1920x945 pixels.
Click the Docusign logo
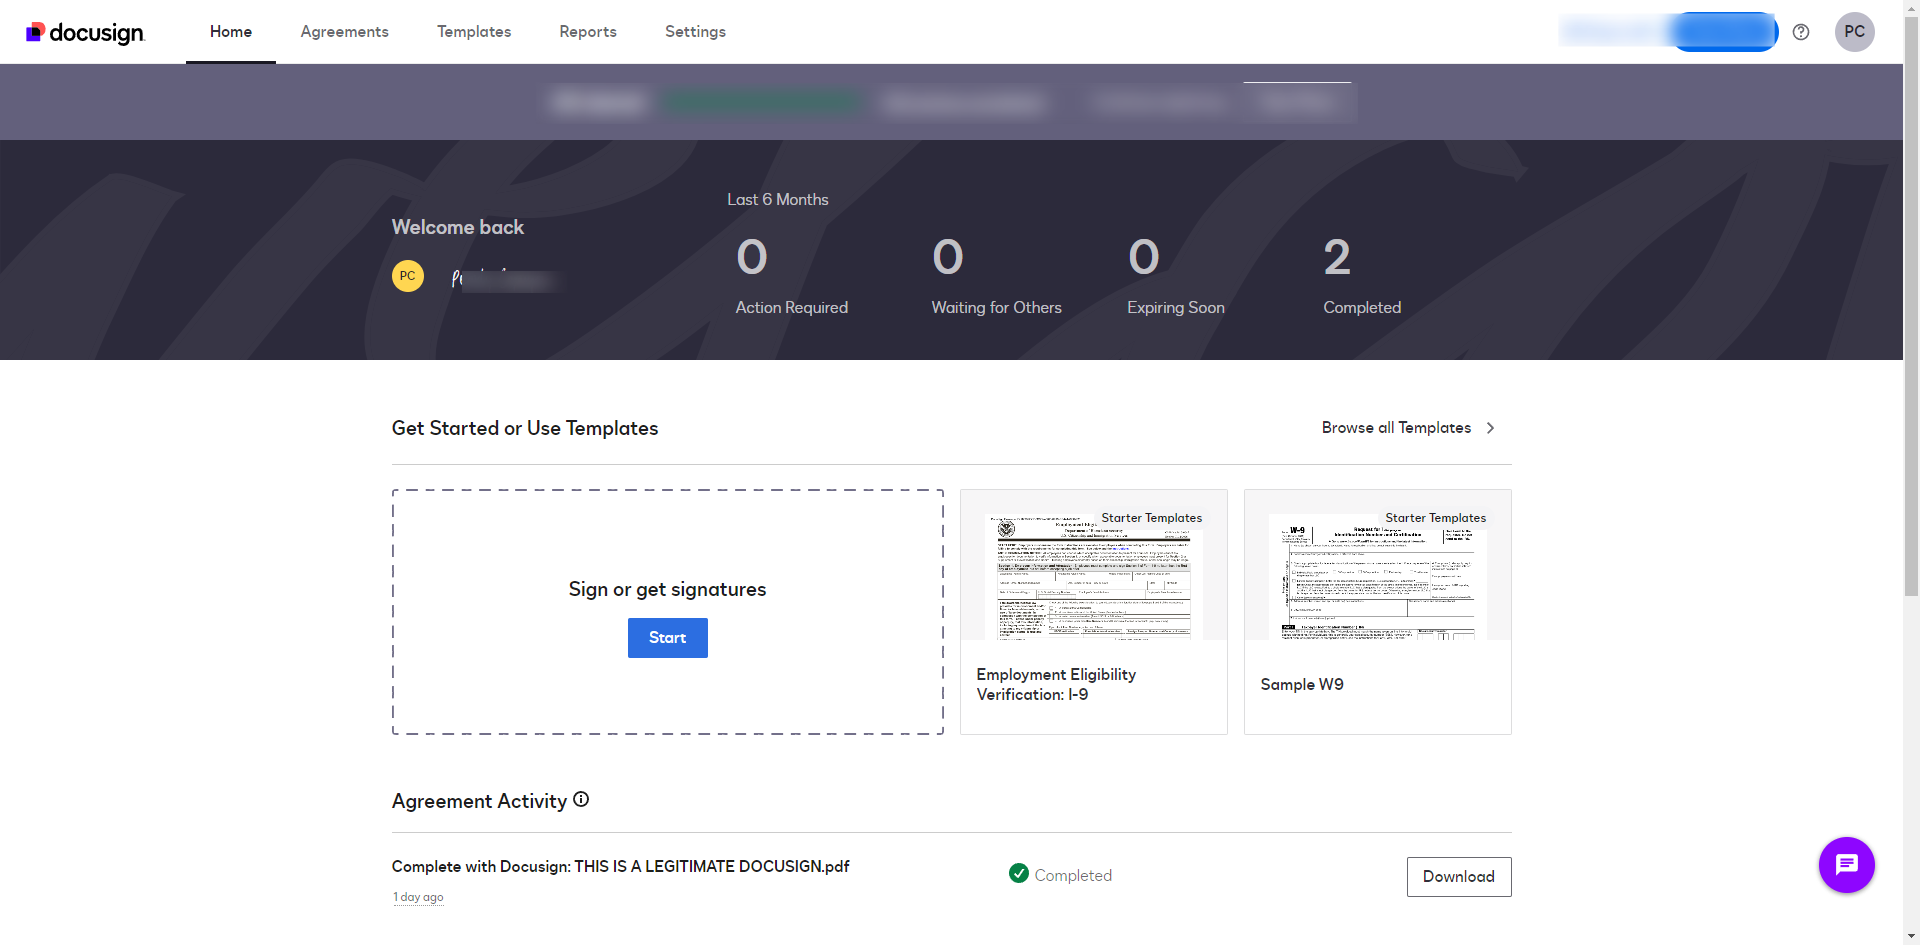85,33
